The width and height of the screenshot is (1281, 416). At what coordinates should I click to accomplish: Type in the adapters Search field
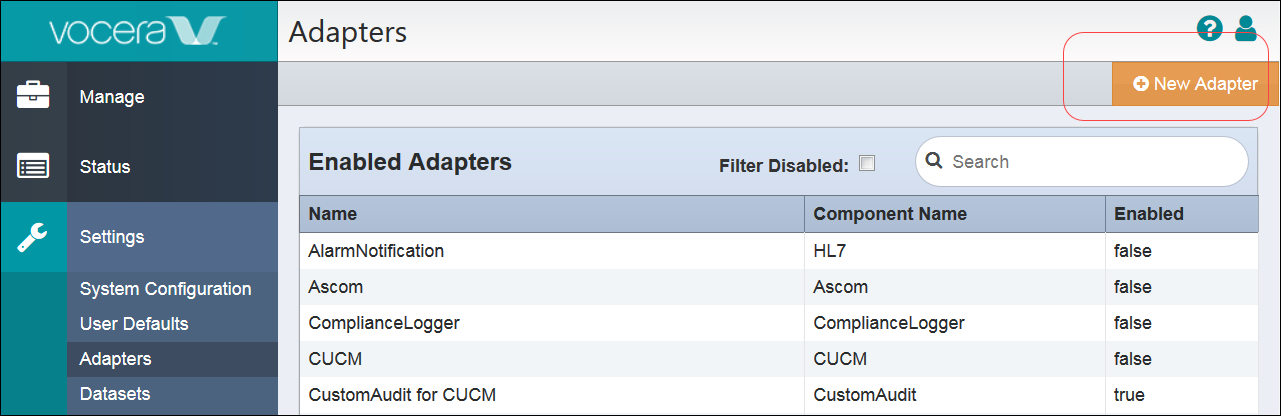click(x=1090, y=162)
